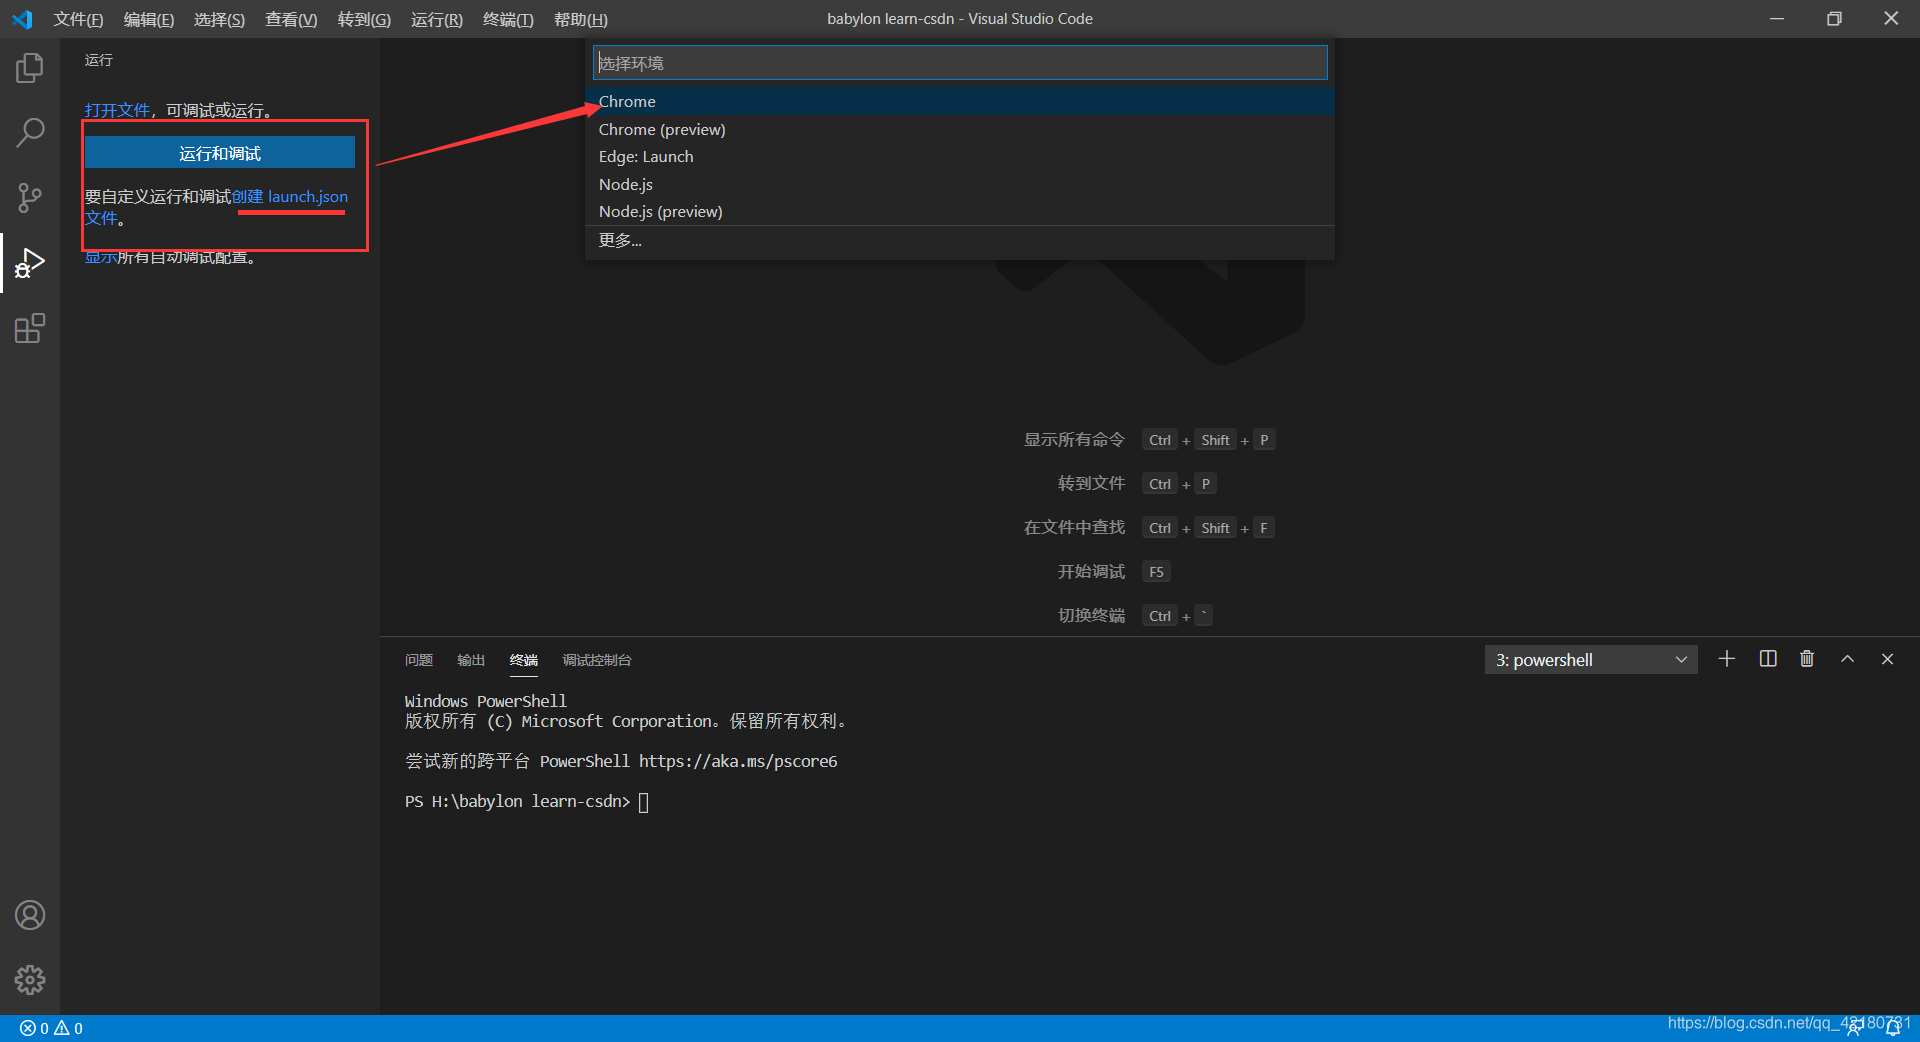This screenshot has height=1042, width=1920.
Task: Kill terminal with trash icon
Action: click(1807, 659)
